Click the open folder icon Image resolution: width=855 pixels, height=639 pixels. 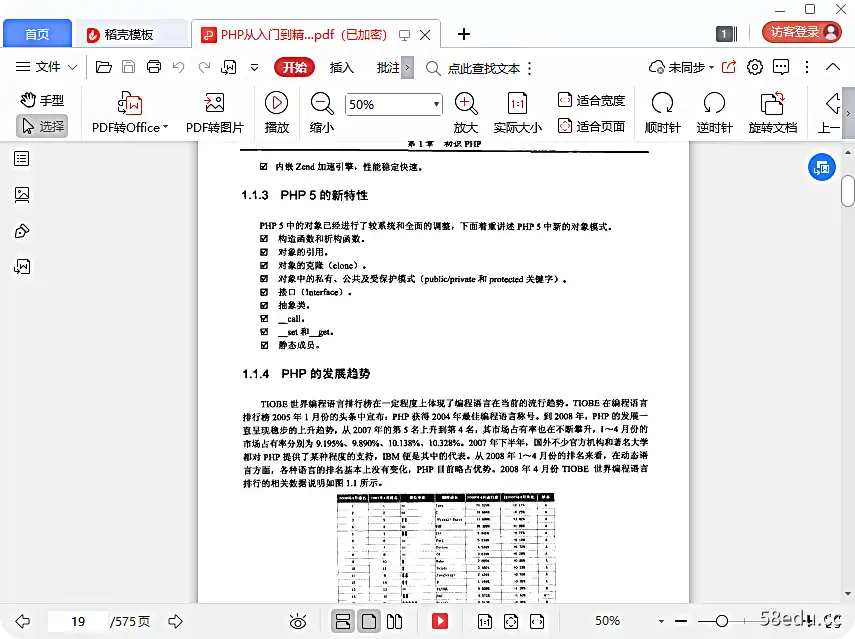coord(104,67)
